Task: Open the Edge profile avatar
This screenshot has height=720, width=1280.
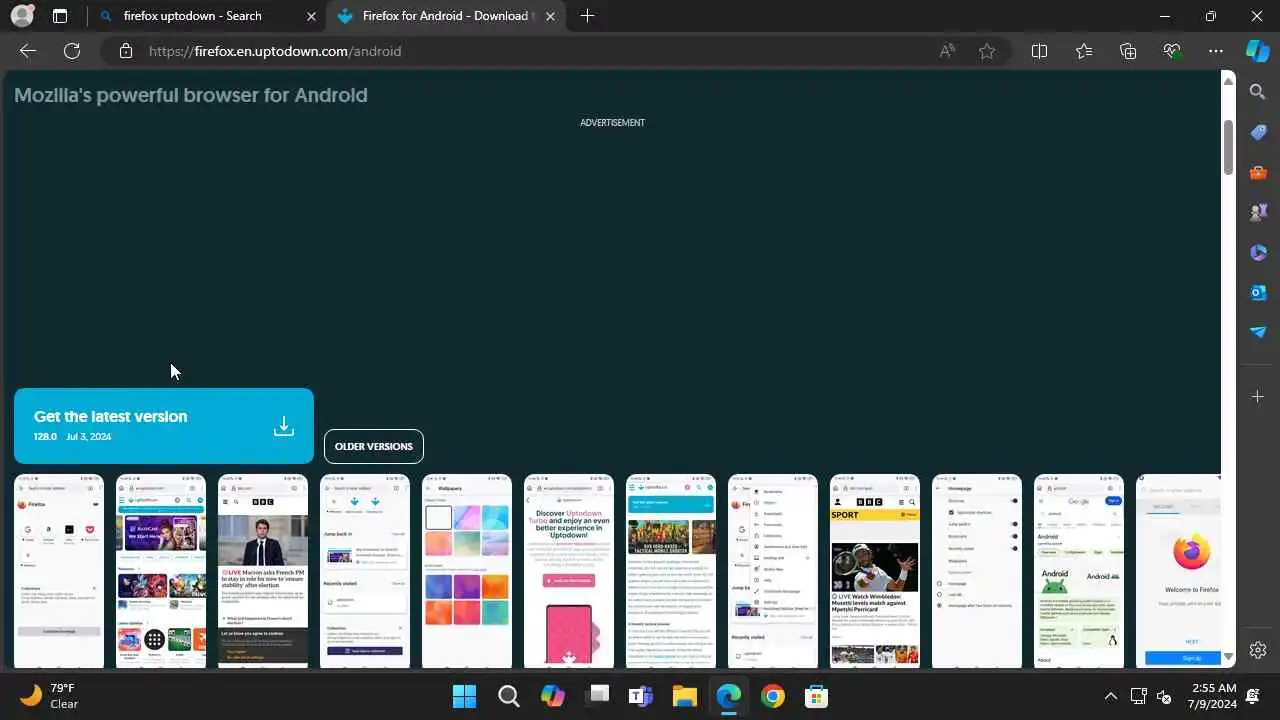Action: [x=22, y=16]
